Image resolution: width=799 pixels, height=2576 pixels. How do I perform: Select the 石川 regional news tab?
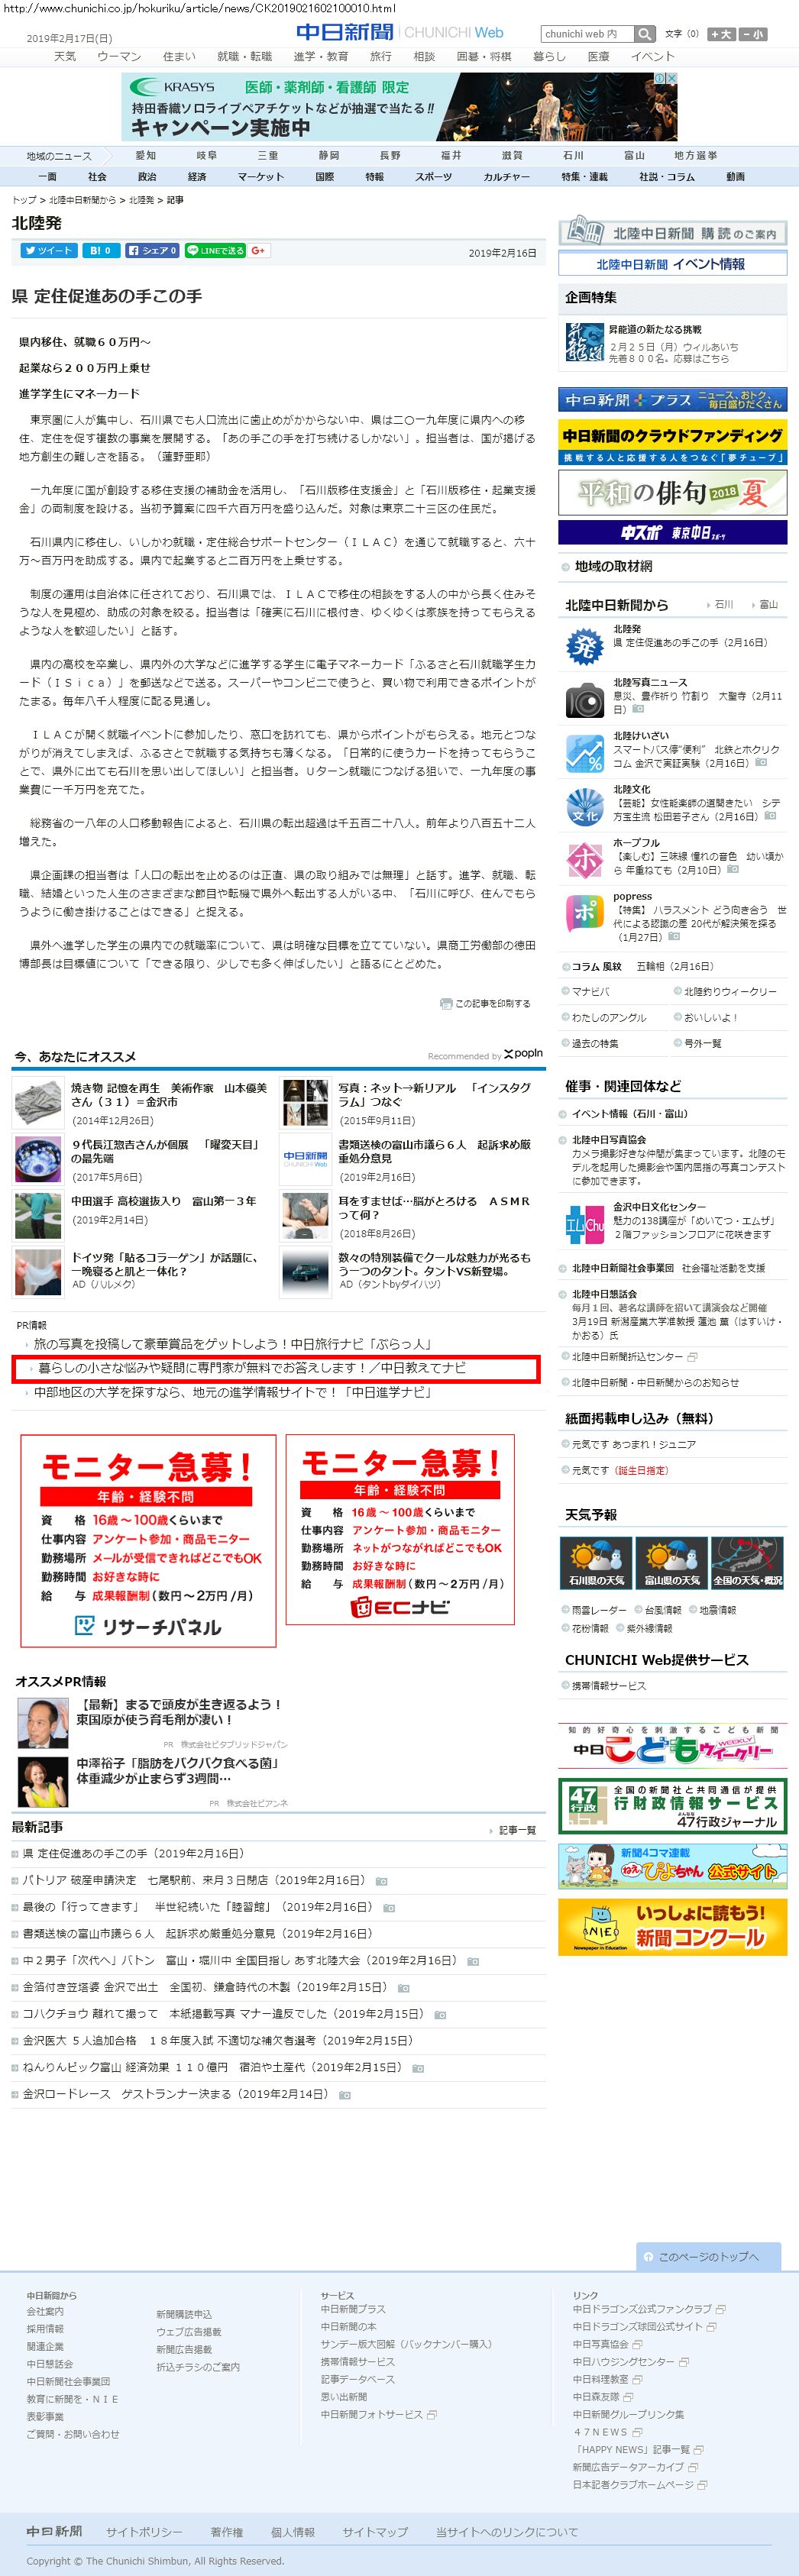click(x=573, y=155)
